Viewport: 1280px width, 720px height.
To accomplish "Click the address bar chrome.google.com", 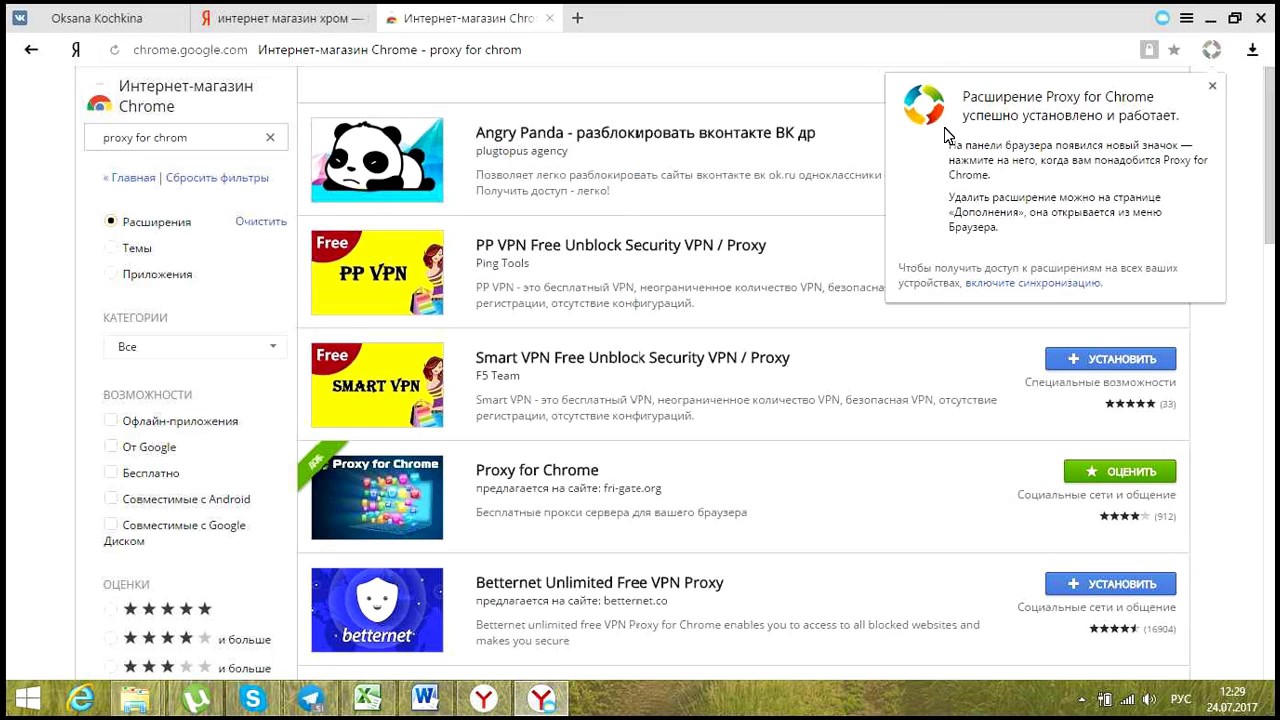I will pyautogui.click(x=190, y=49).
